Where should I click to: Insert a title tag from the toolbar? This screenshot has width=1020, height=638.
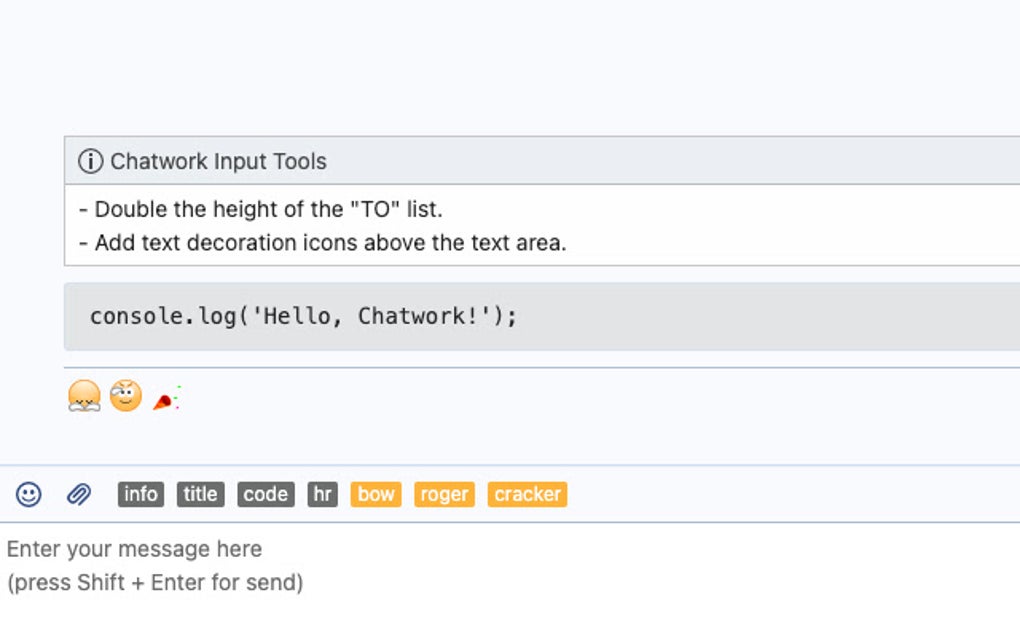pyautogui.click(x=200, y=494)
